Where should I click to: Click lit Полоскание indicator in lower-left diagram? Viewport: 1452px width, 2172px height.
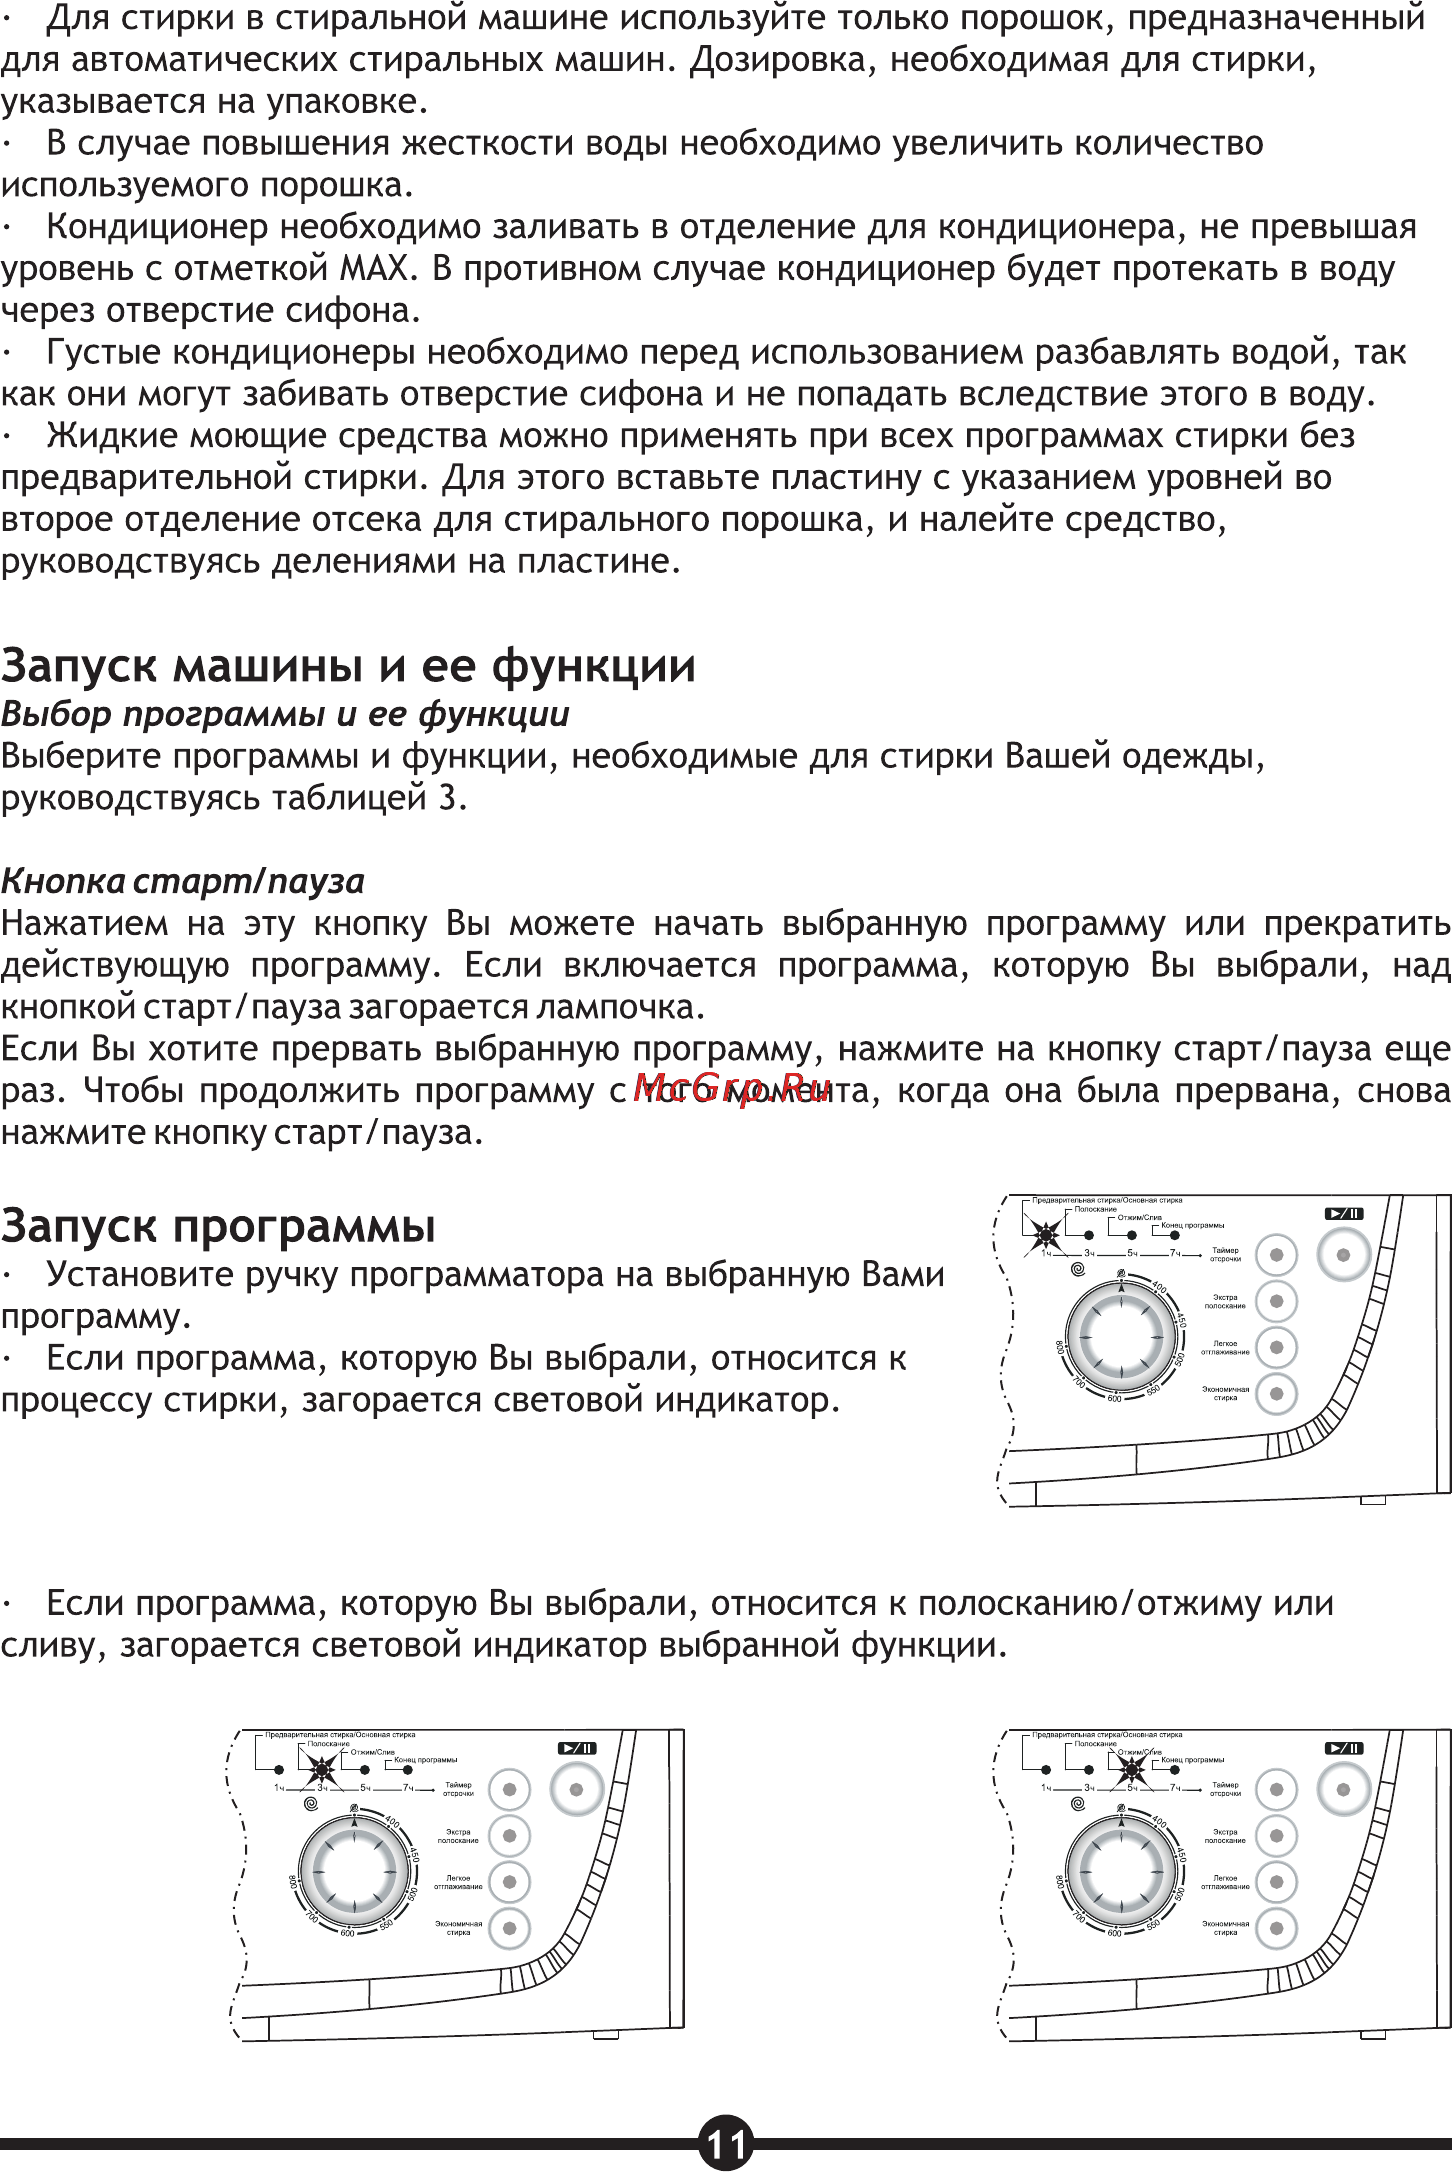(x=321, y=1772)
